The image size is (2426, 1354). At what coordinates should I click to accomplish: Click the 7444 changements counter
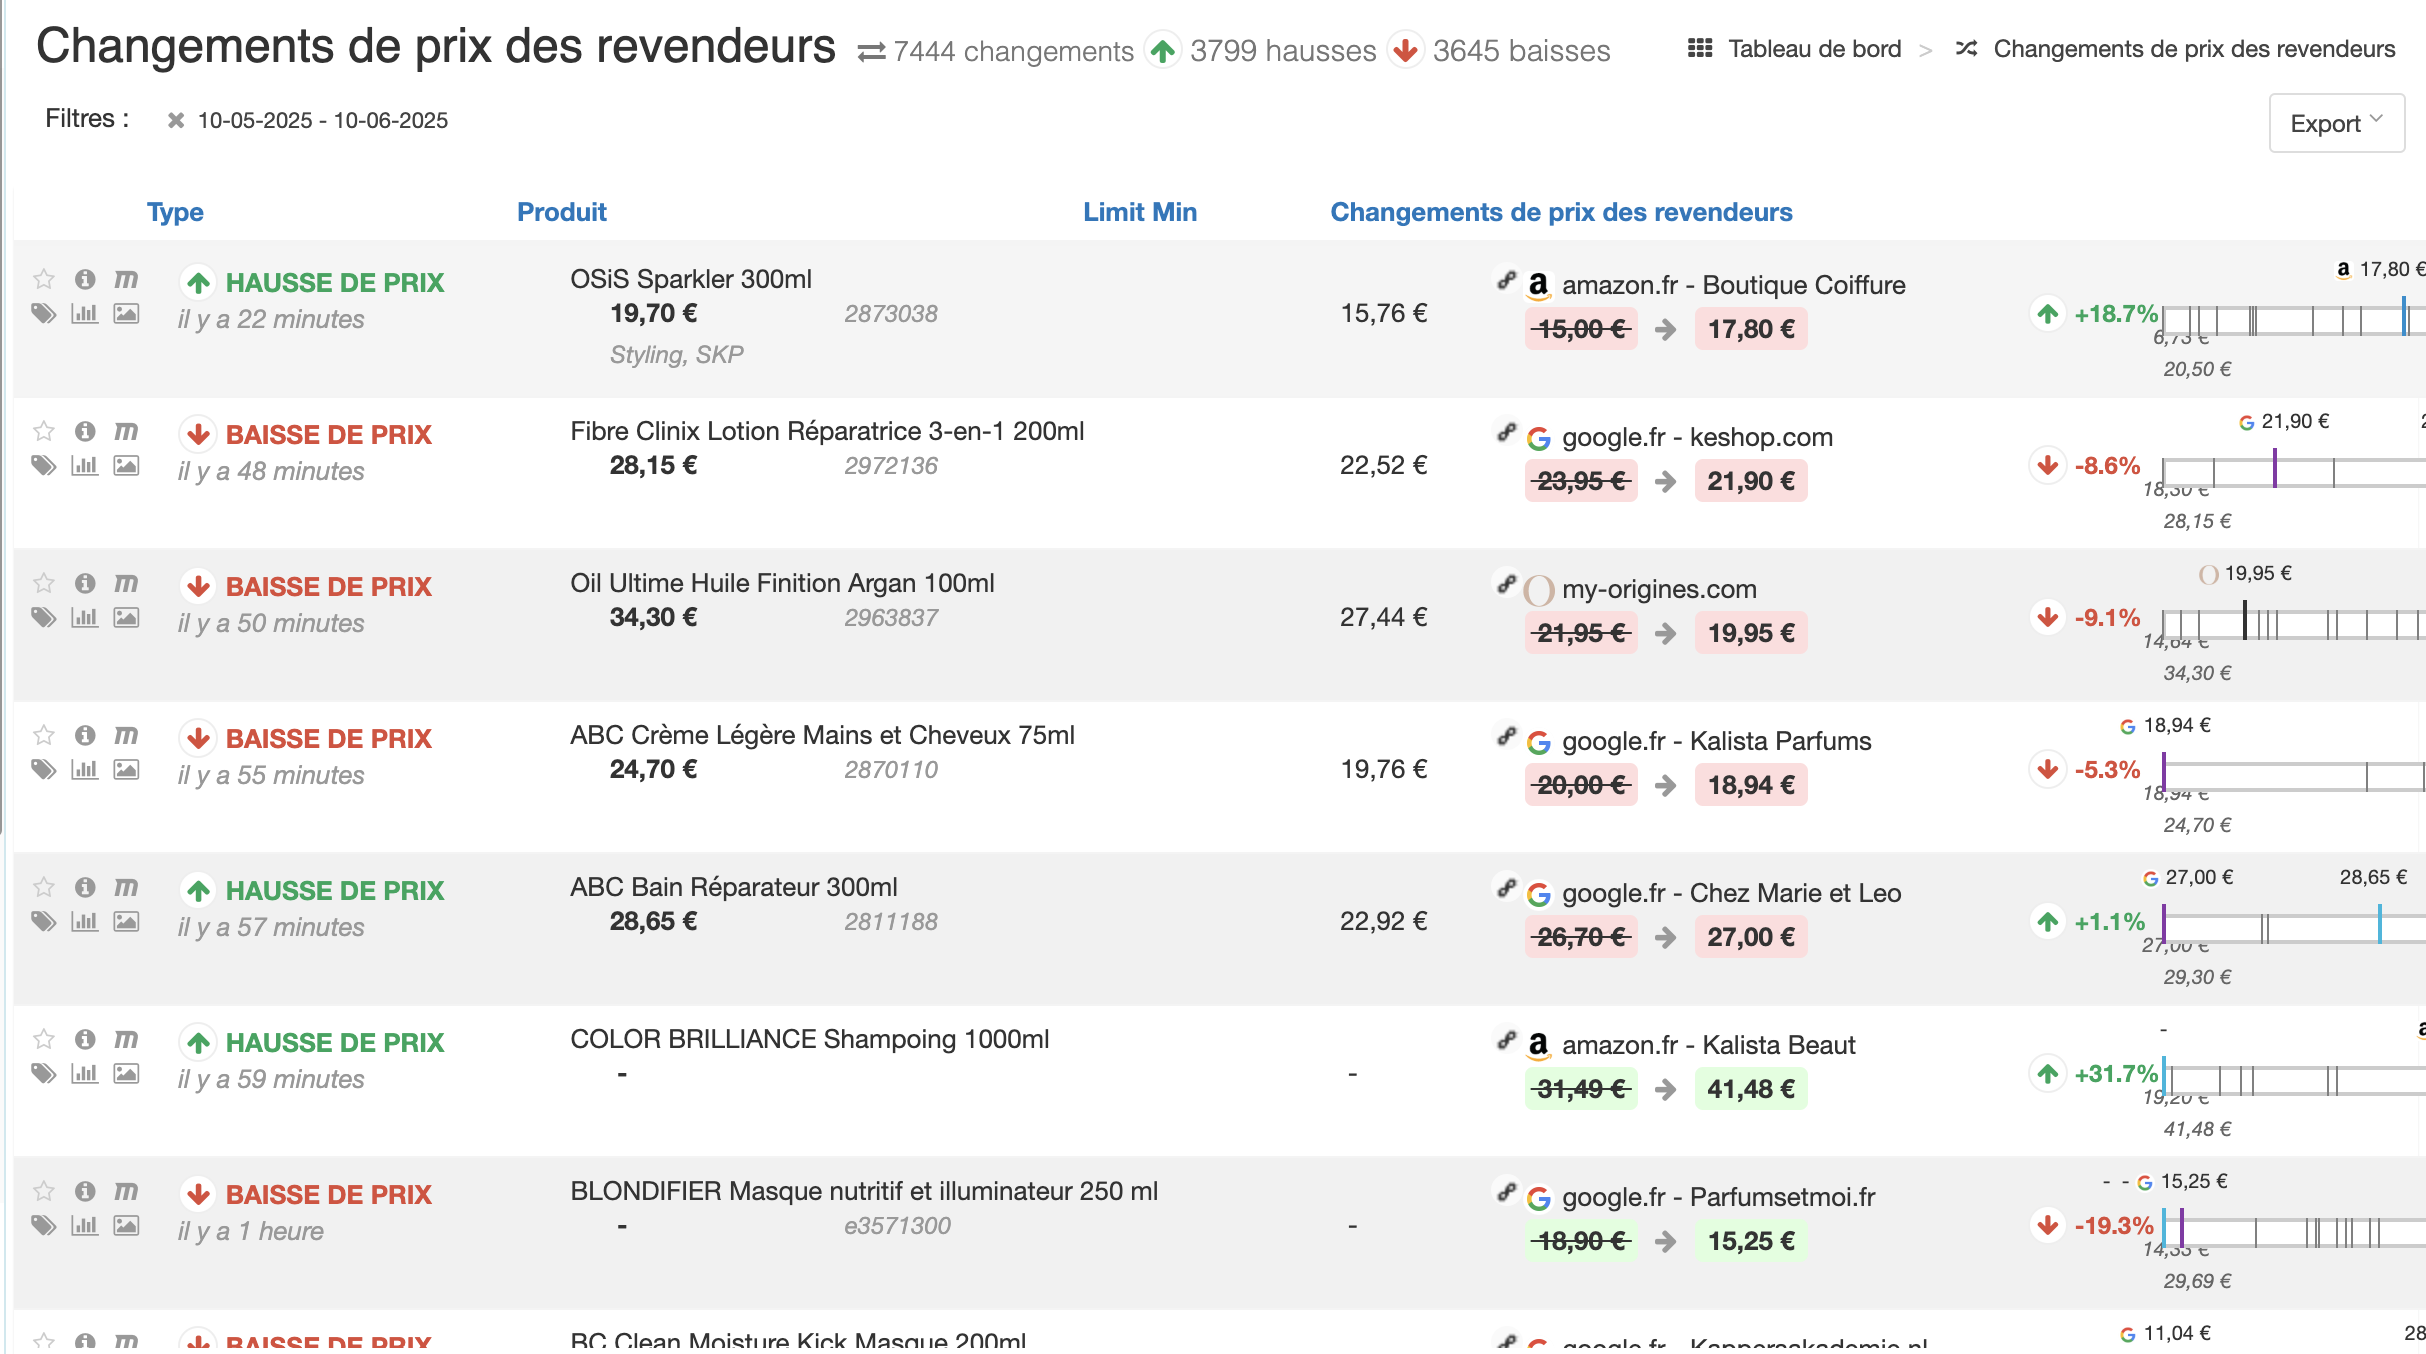[x=995, y=51]
